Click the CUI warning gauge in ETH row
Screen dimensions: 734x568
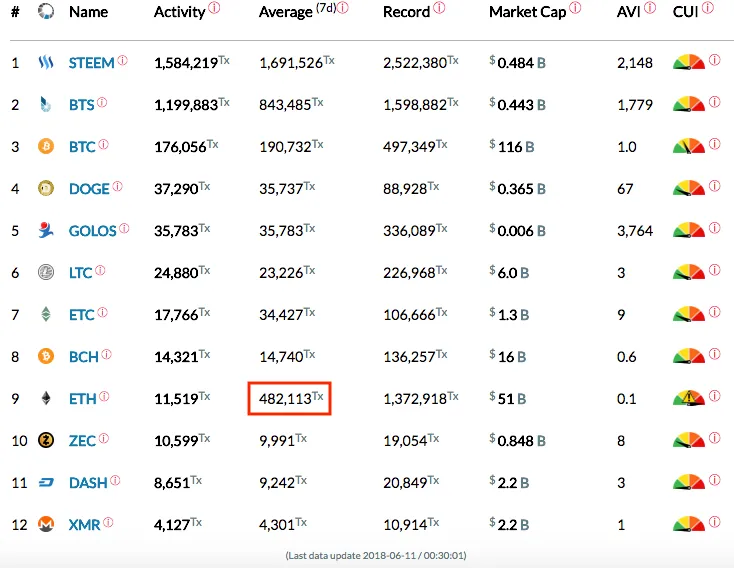689,398
